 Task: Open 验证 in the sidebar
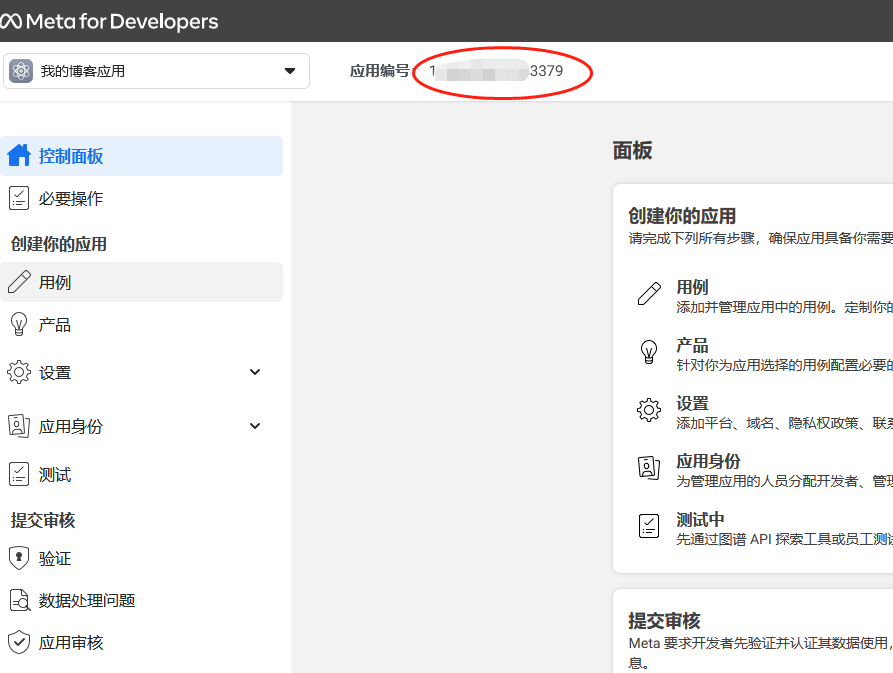tap(141, 559)
